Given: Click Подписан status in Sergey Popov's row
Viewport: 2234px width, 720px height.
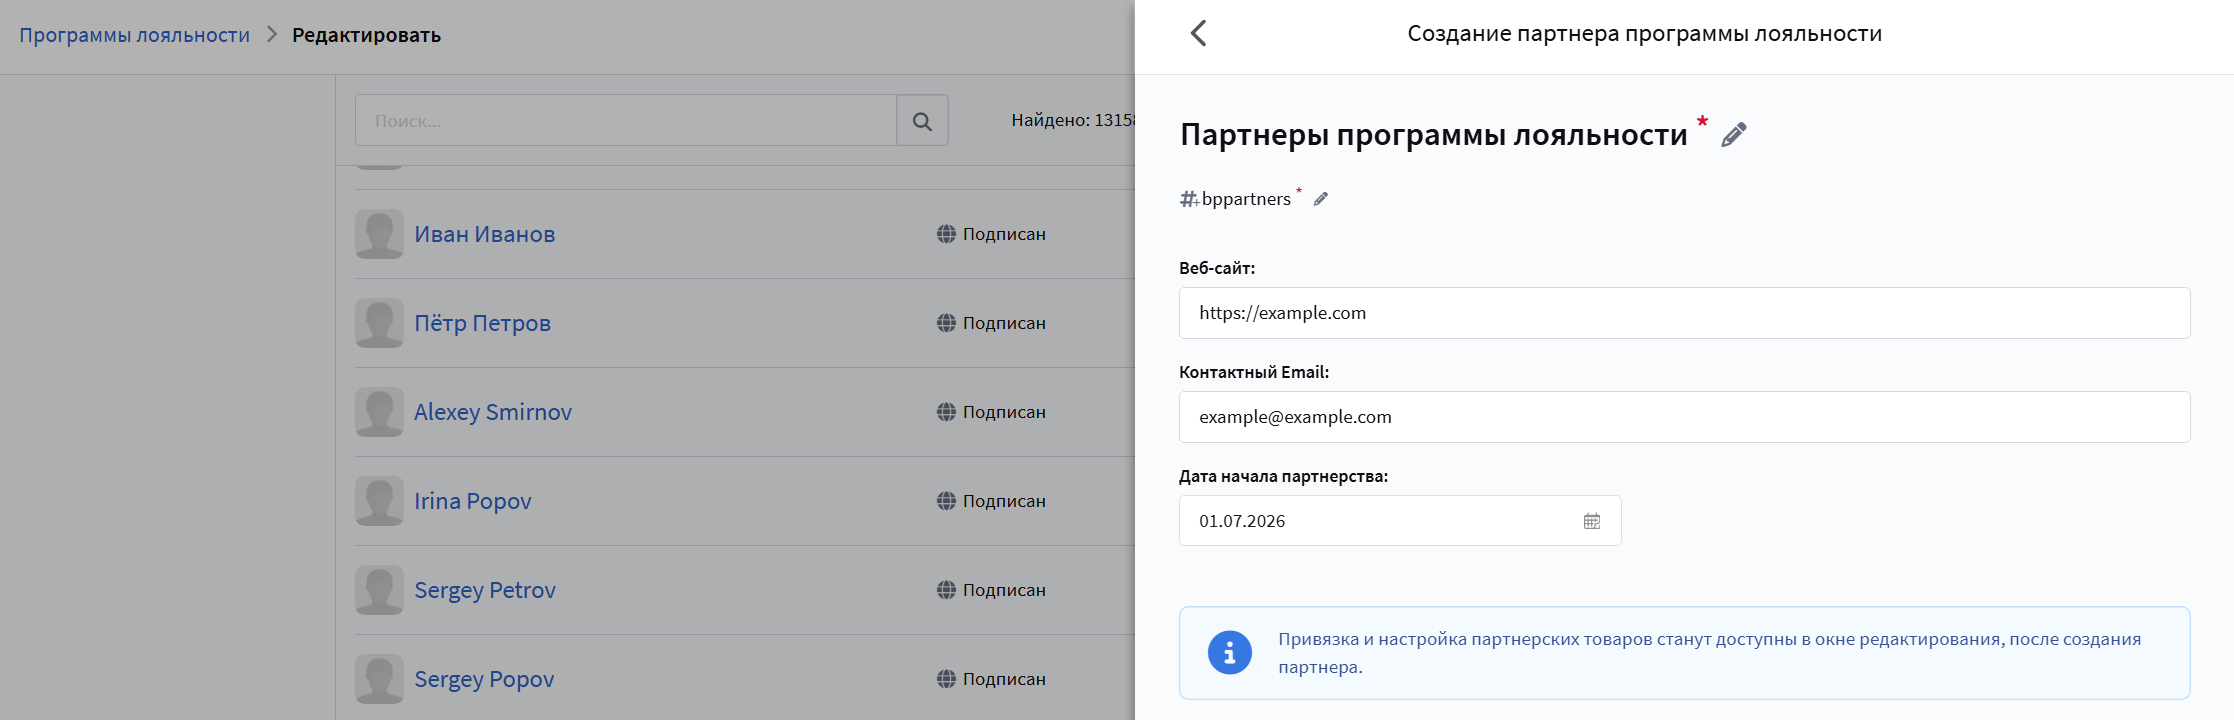Looking at the screenshot, I should (1004, 679).
